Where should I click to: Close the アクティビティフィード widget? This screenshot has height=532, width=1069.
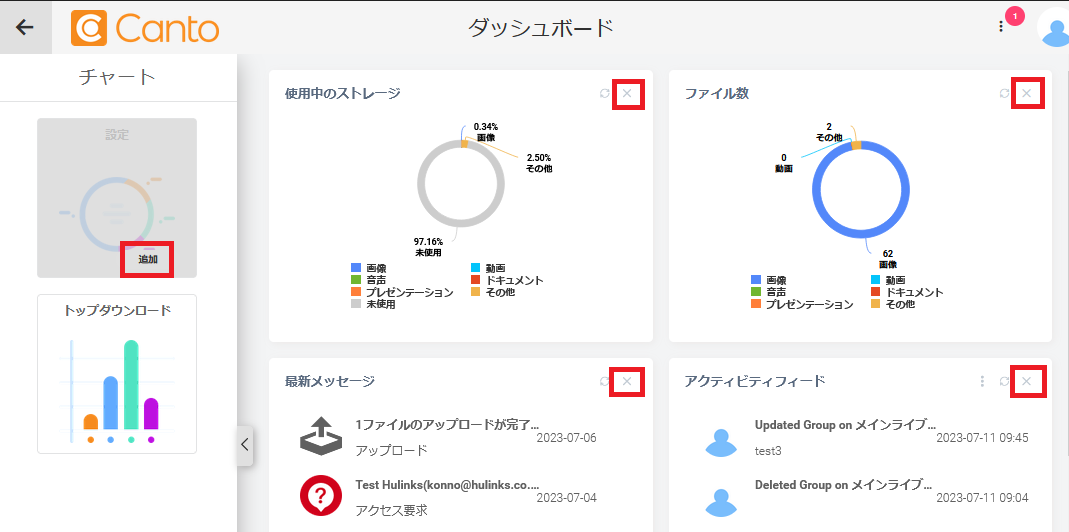point(1027,381)
